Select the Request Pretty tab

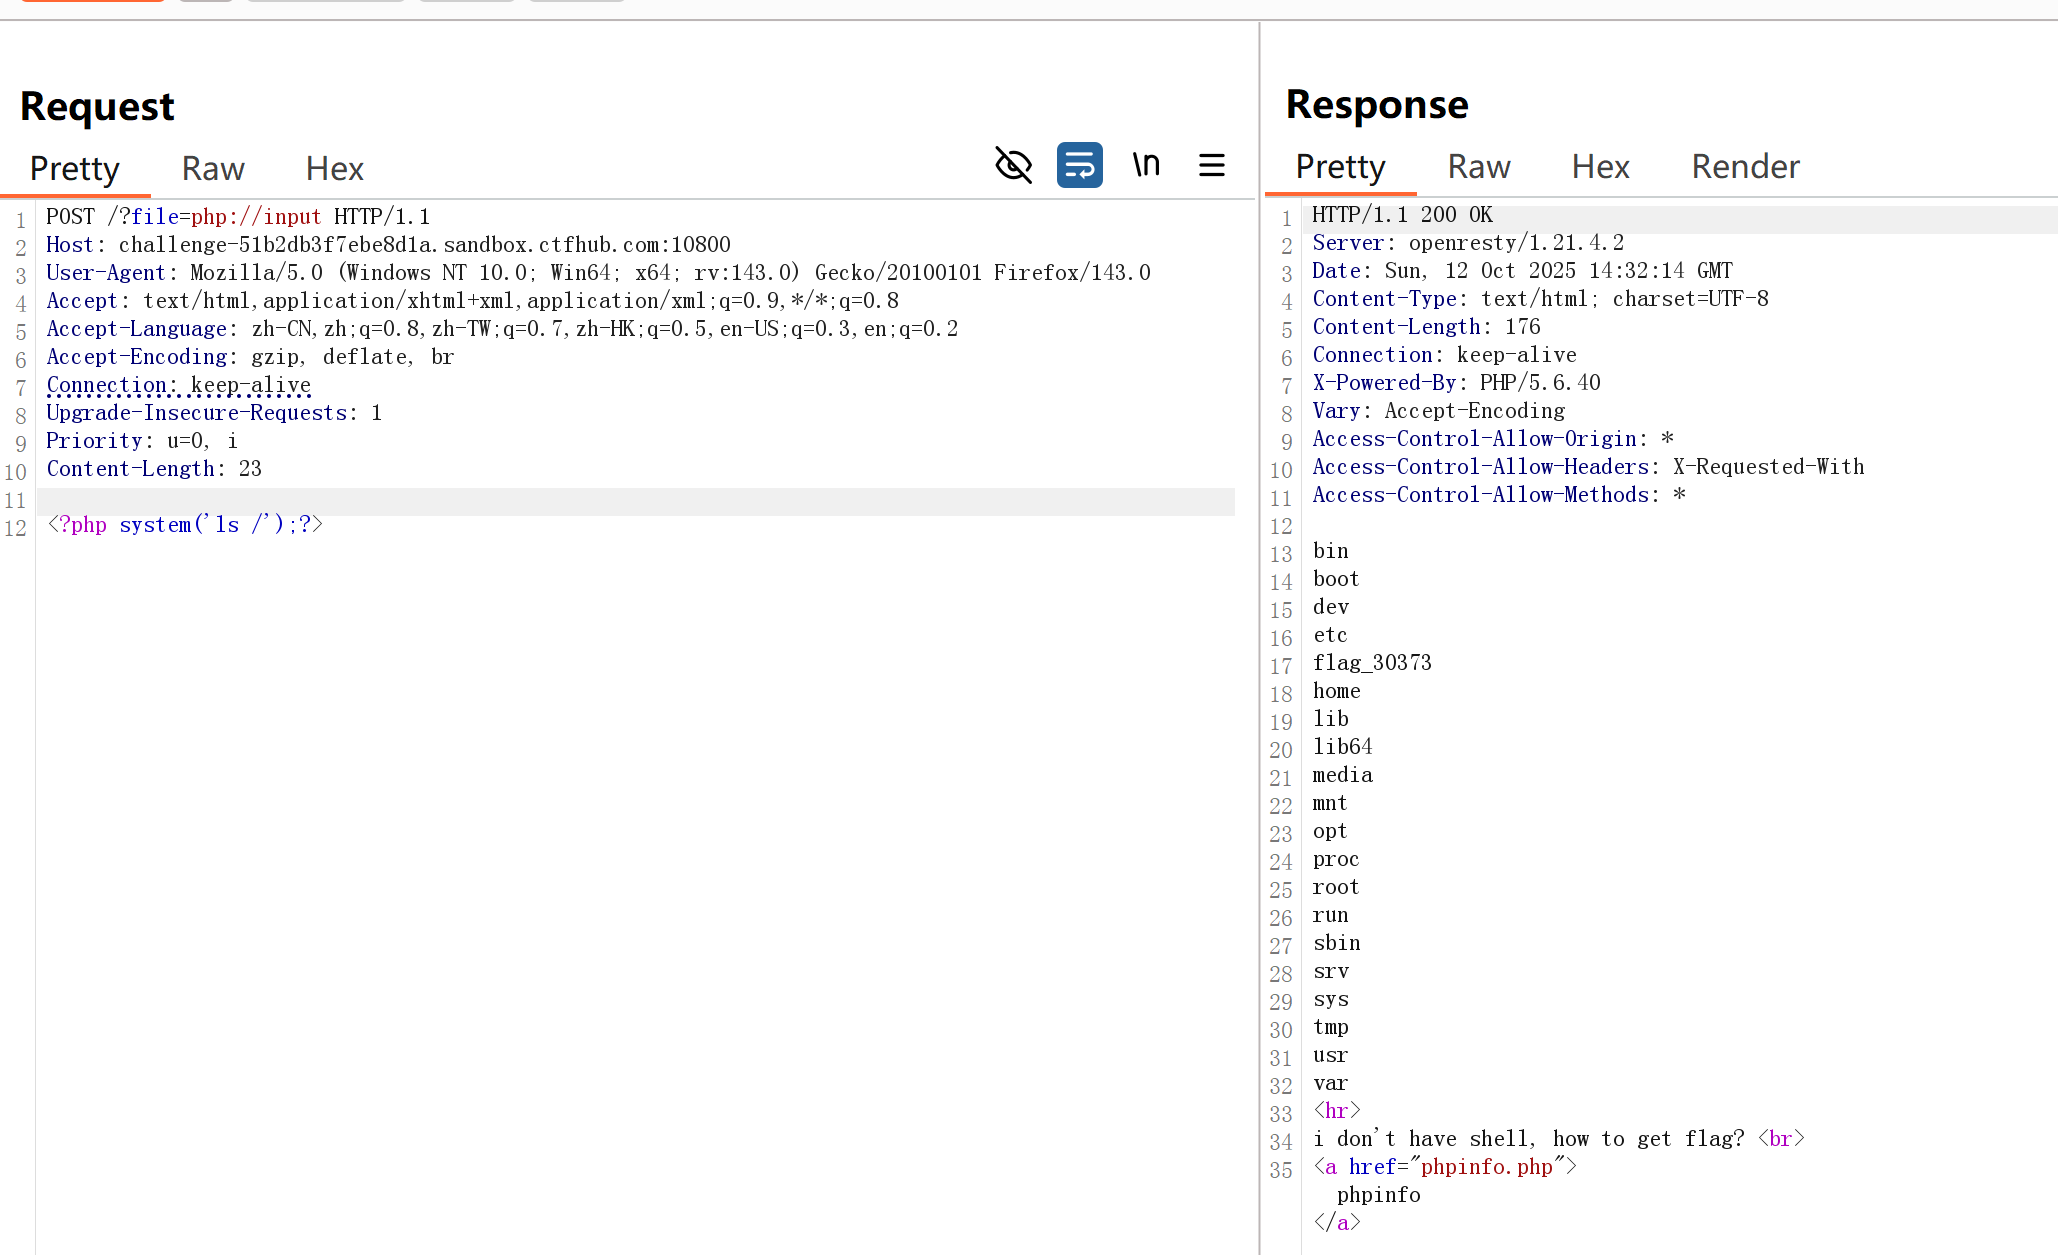75,169
